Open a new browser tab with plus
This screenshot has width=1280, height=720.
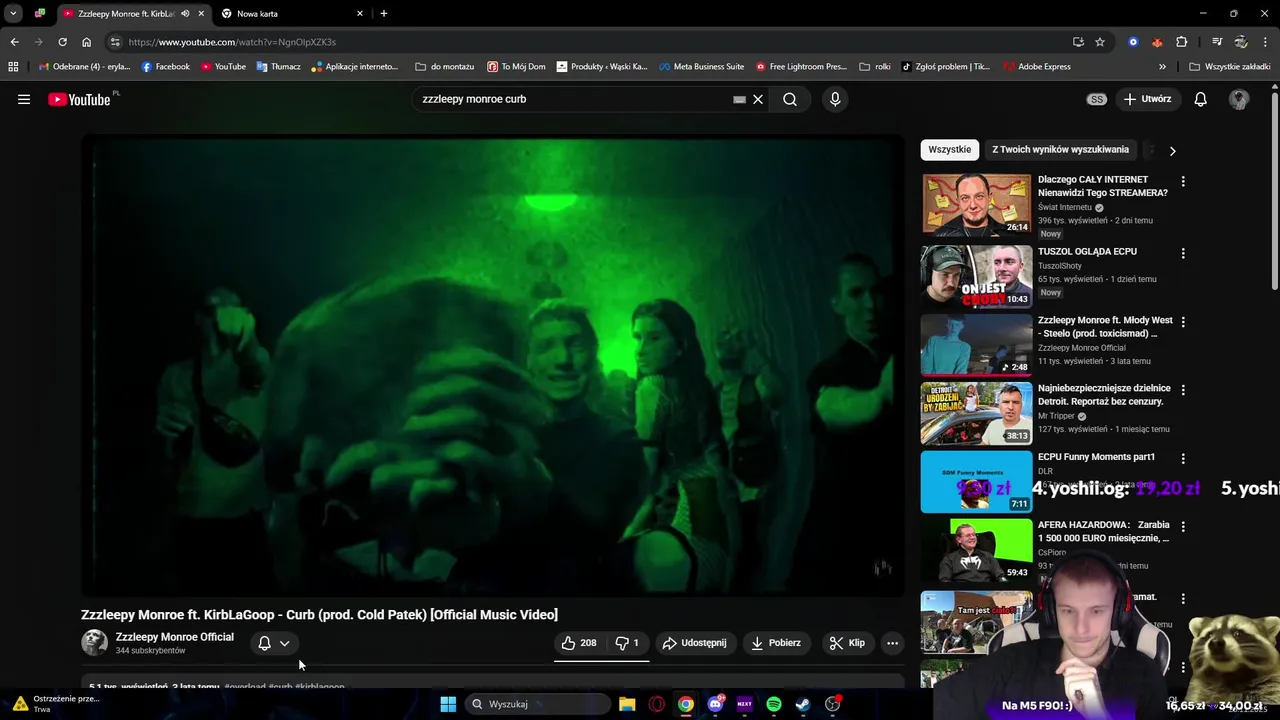[384, 14]
